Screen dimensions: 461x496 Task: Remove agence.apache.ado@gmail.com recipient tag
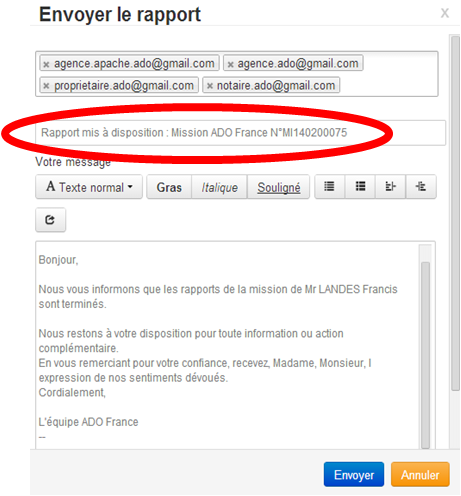[46, 64]
